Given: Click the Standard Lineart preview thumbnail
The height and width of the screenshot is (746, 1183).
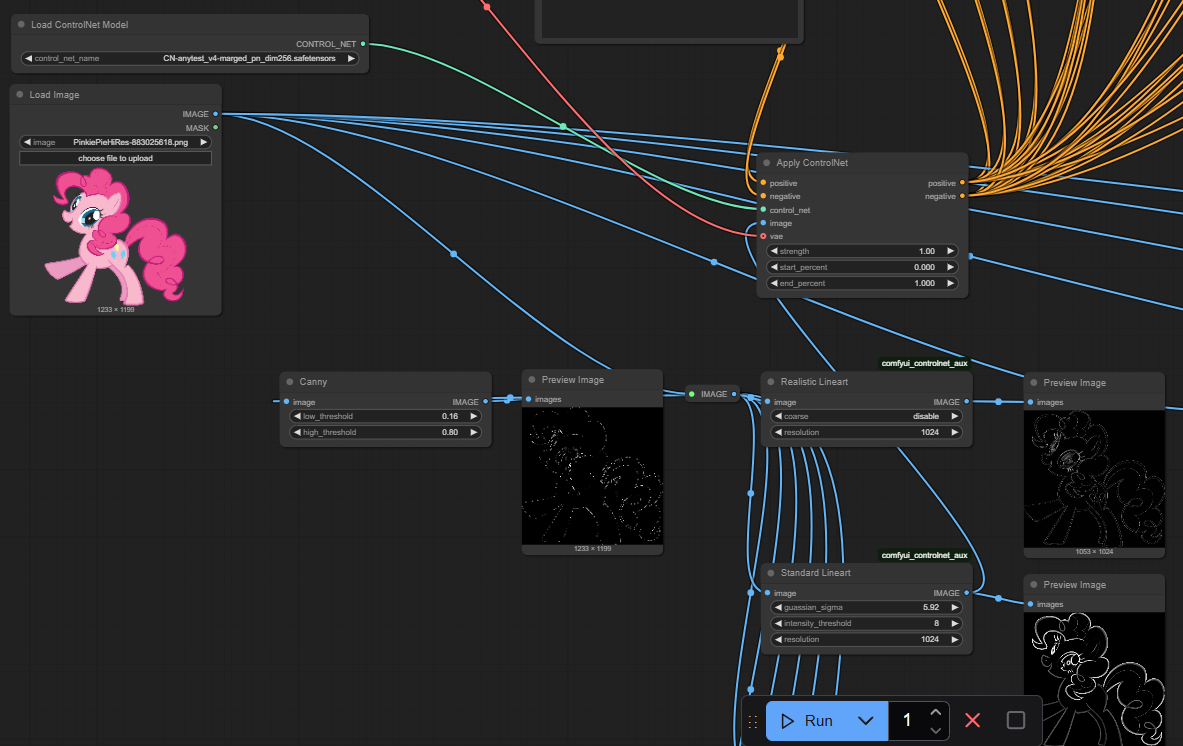Looking at the screenshot, I should point(1094,679).
